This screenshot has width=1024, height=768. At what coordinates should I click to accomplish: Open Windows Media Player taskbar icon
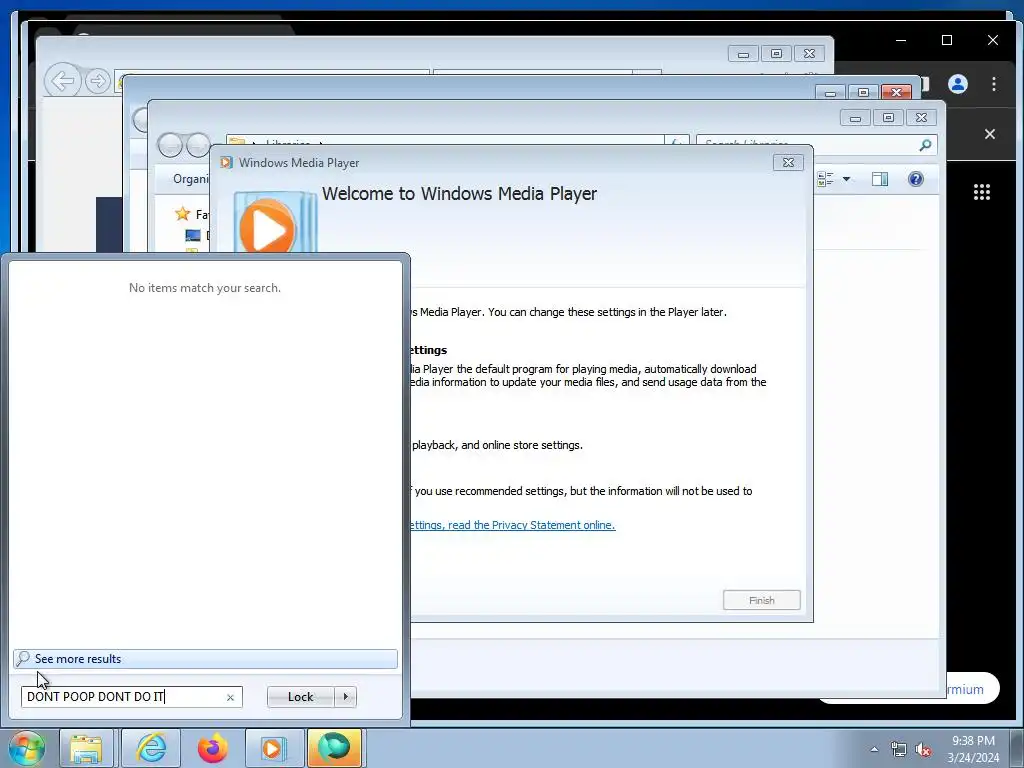(x=273, y=748)
